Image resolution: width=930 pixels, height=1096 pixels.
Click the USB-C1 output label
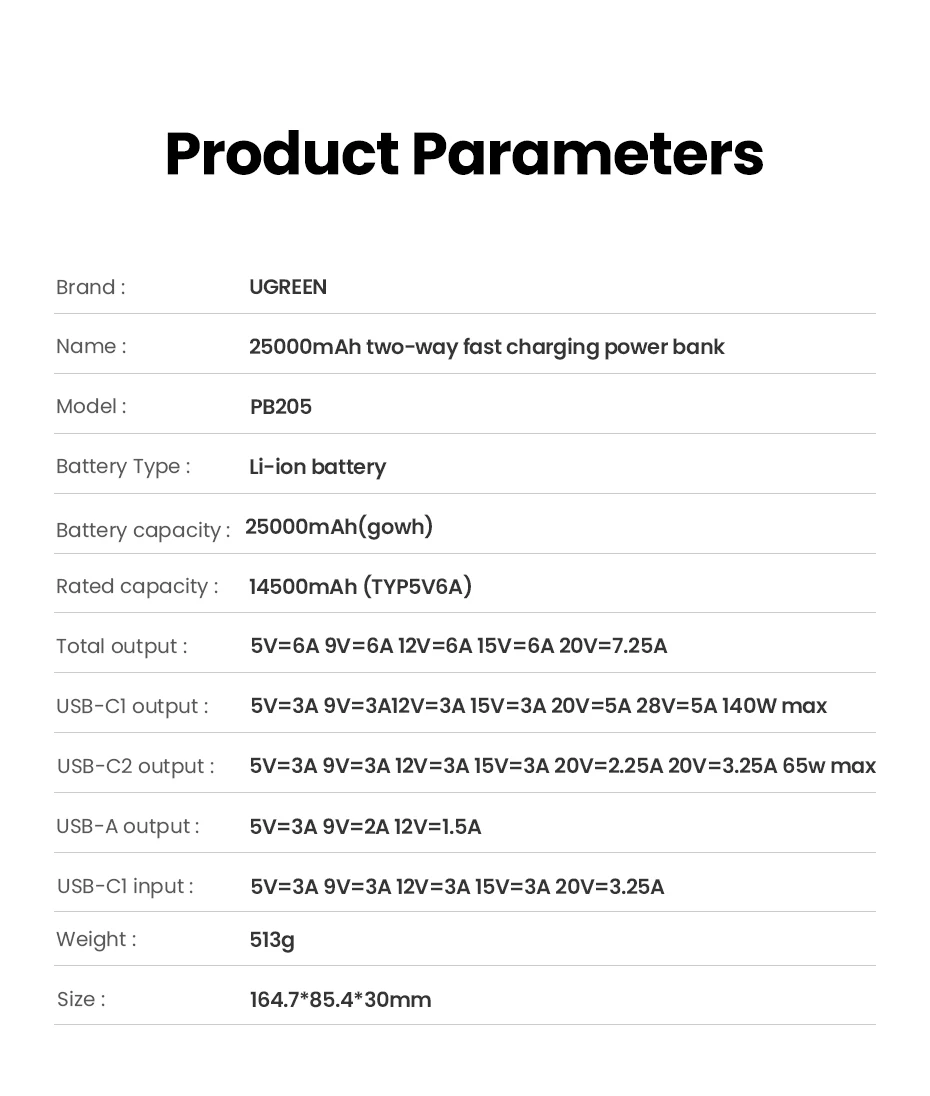pos(132,706)
